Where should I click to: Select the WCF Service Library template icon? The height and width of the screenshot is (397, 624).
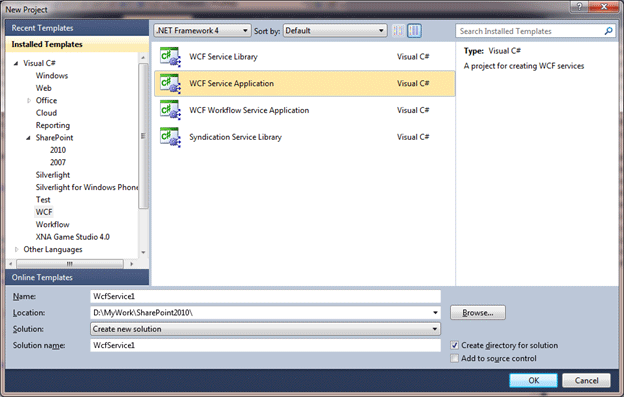click(170, 57)
